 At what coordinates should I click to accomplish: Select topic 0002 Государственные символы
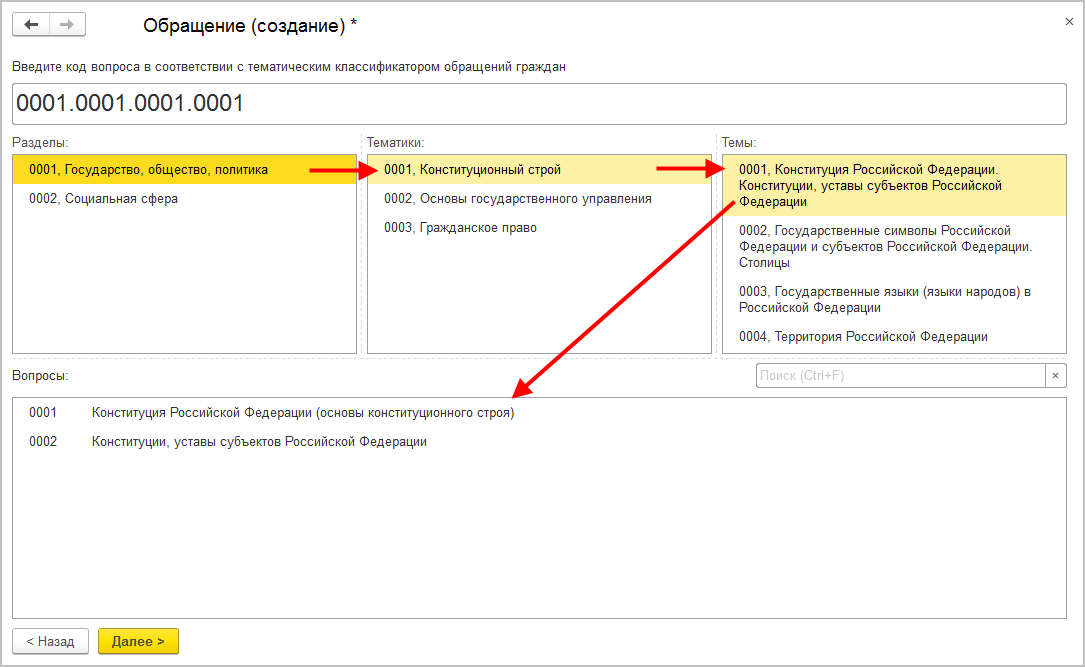(885, 247)
